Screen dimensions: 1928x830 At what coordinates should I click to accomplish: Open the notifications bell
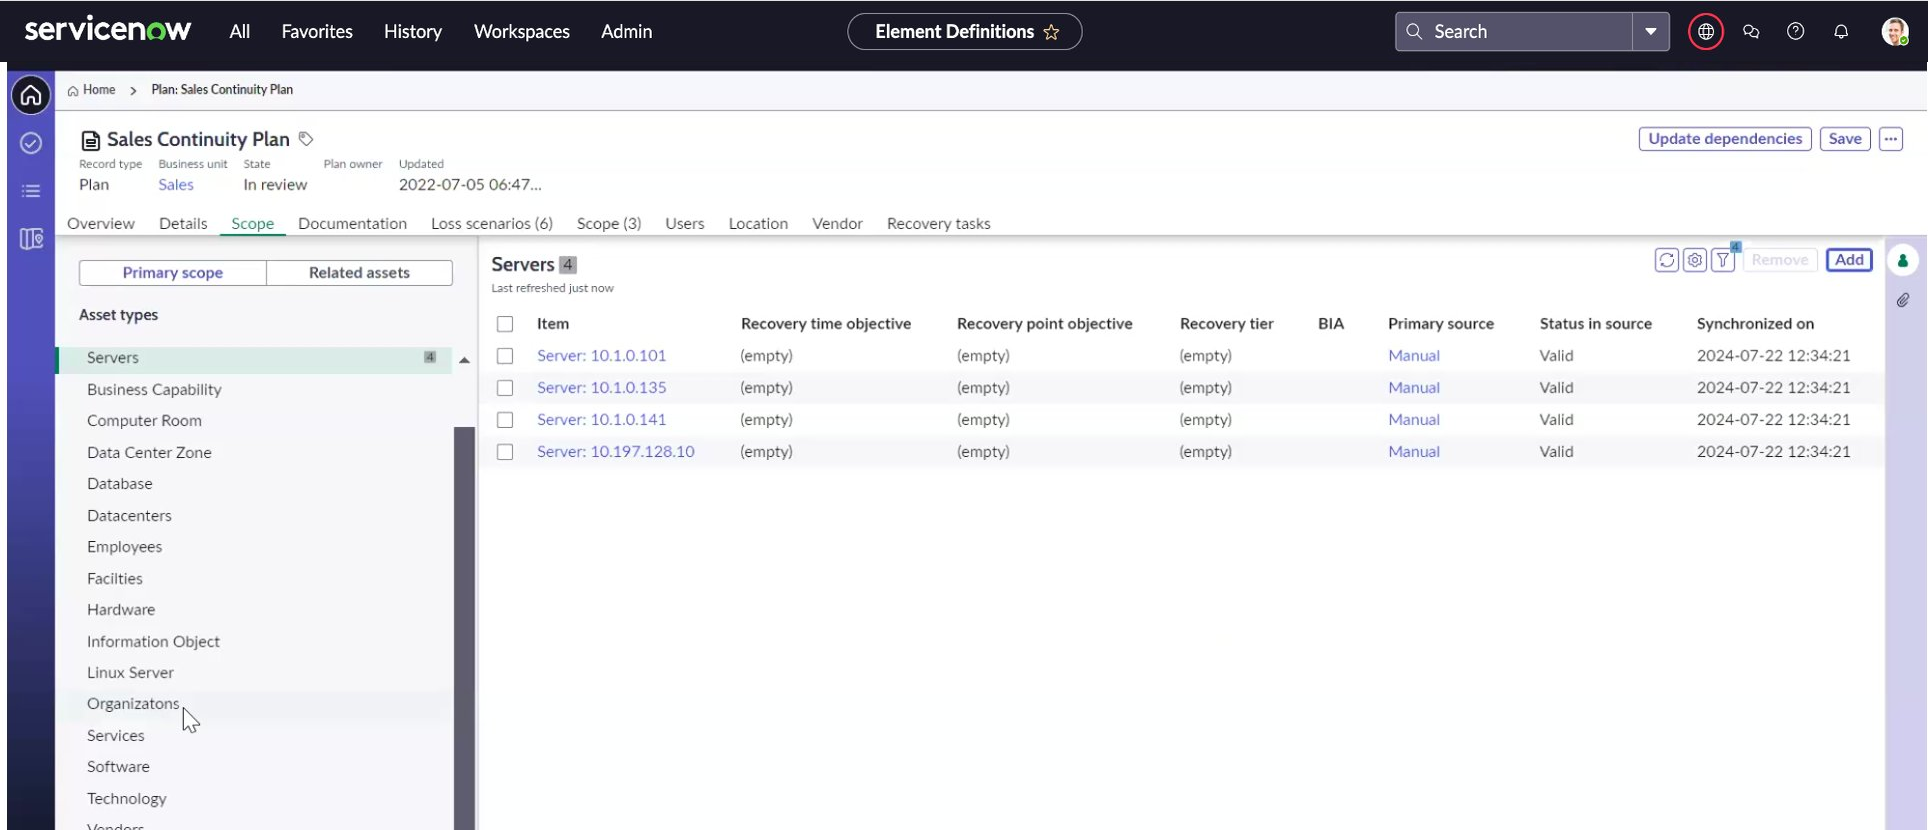pyautogui.click(x=1841, y=32)
